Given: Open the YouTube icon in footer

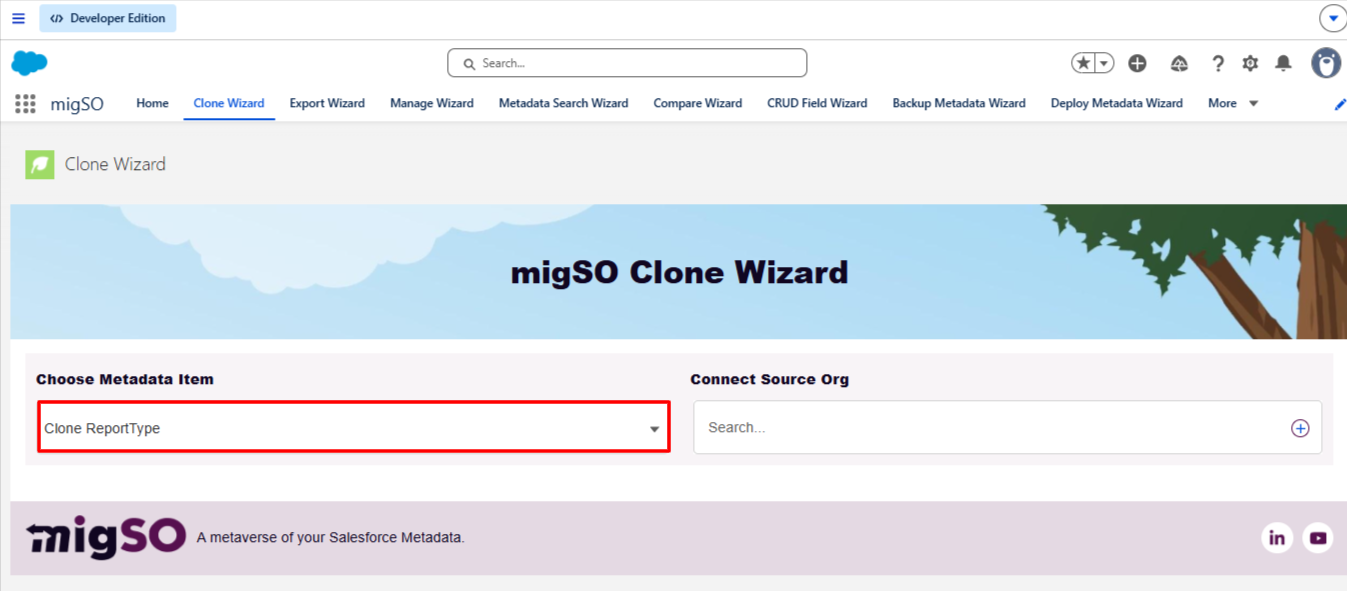Looking at the screenshot, I should coord(1318,538).
